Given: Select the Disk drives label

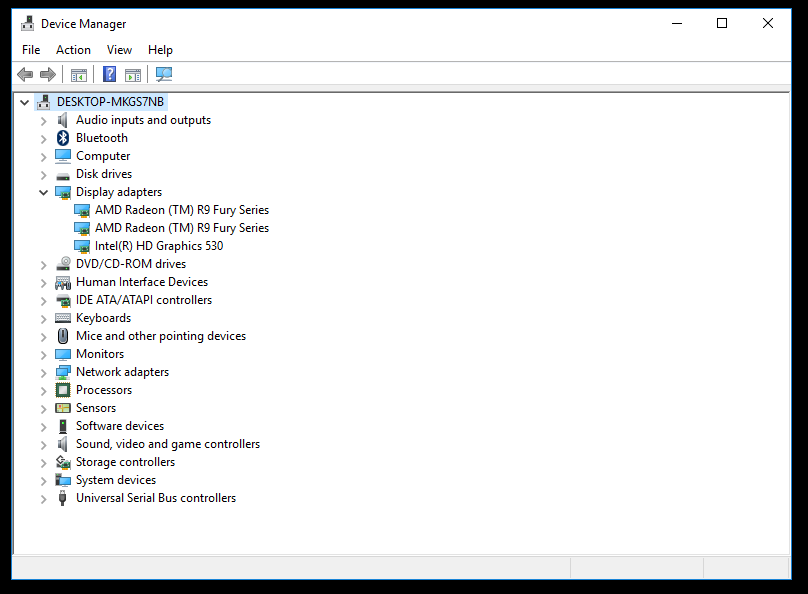Looking at the screenshot, I should 104,174.
